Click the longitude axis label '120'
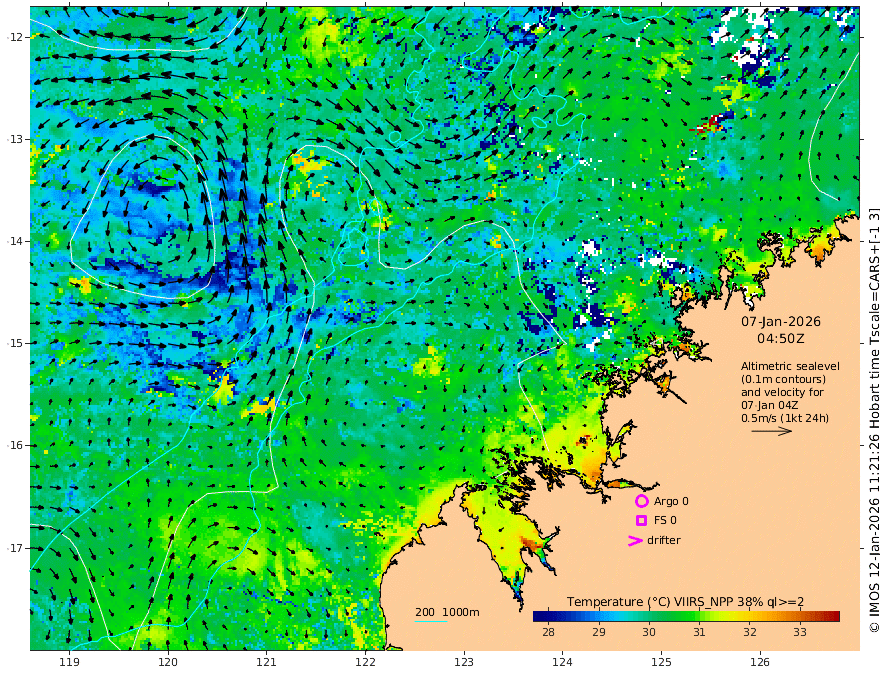This screenshot has height=680, width=880. pyautogui.click(x=168, y=663)
